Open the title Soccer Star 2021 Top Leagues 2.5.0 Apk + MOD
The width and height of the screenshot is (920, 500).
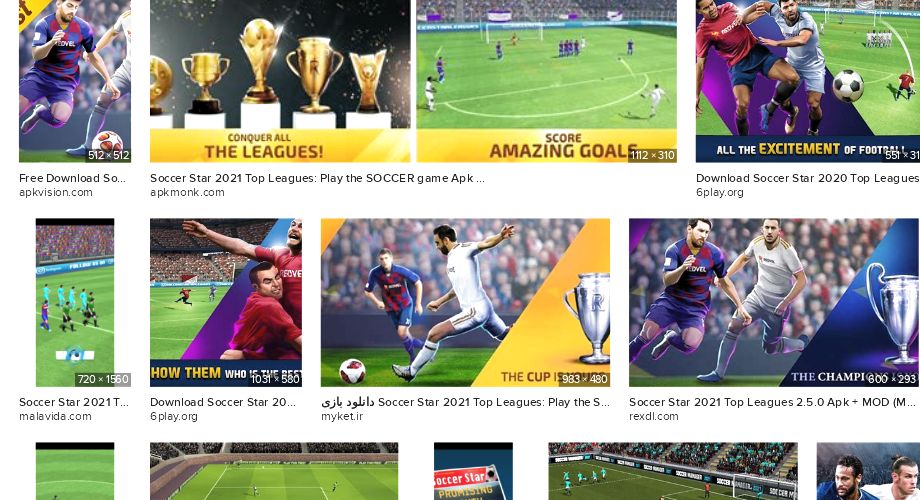tap(772, 402)
